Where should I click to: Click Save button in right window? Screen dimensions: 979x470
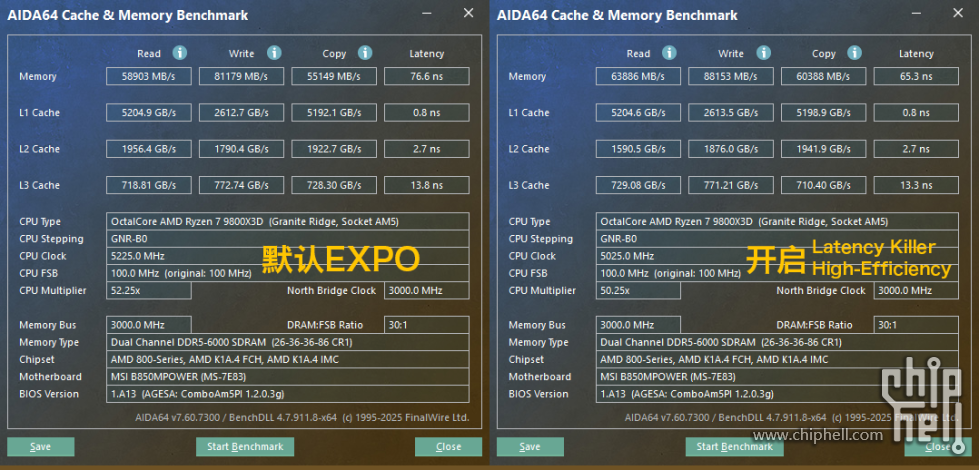(530, 446)
